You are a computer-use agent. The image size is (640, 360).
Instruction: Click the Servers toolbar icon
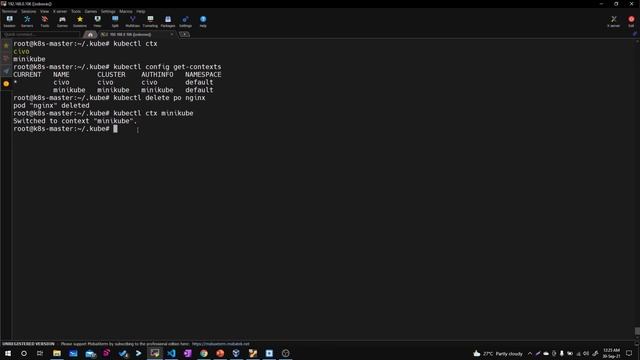27,21
